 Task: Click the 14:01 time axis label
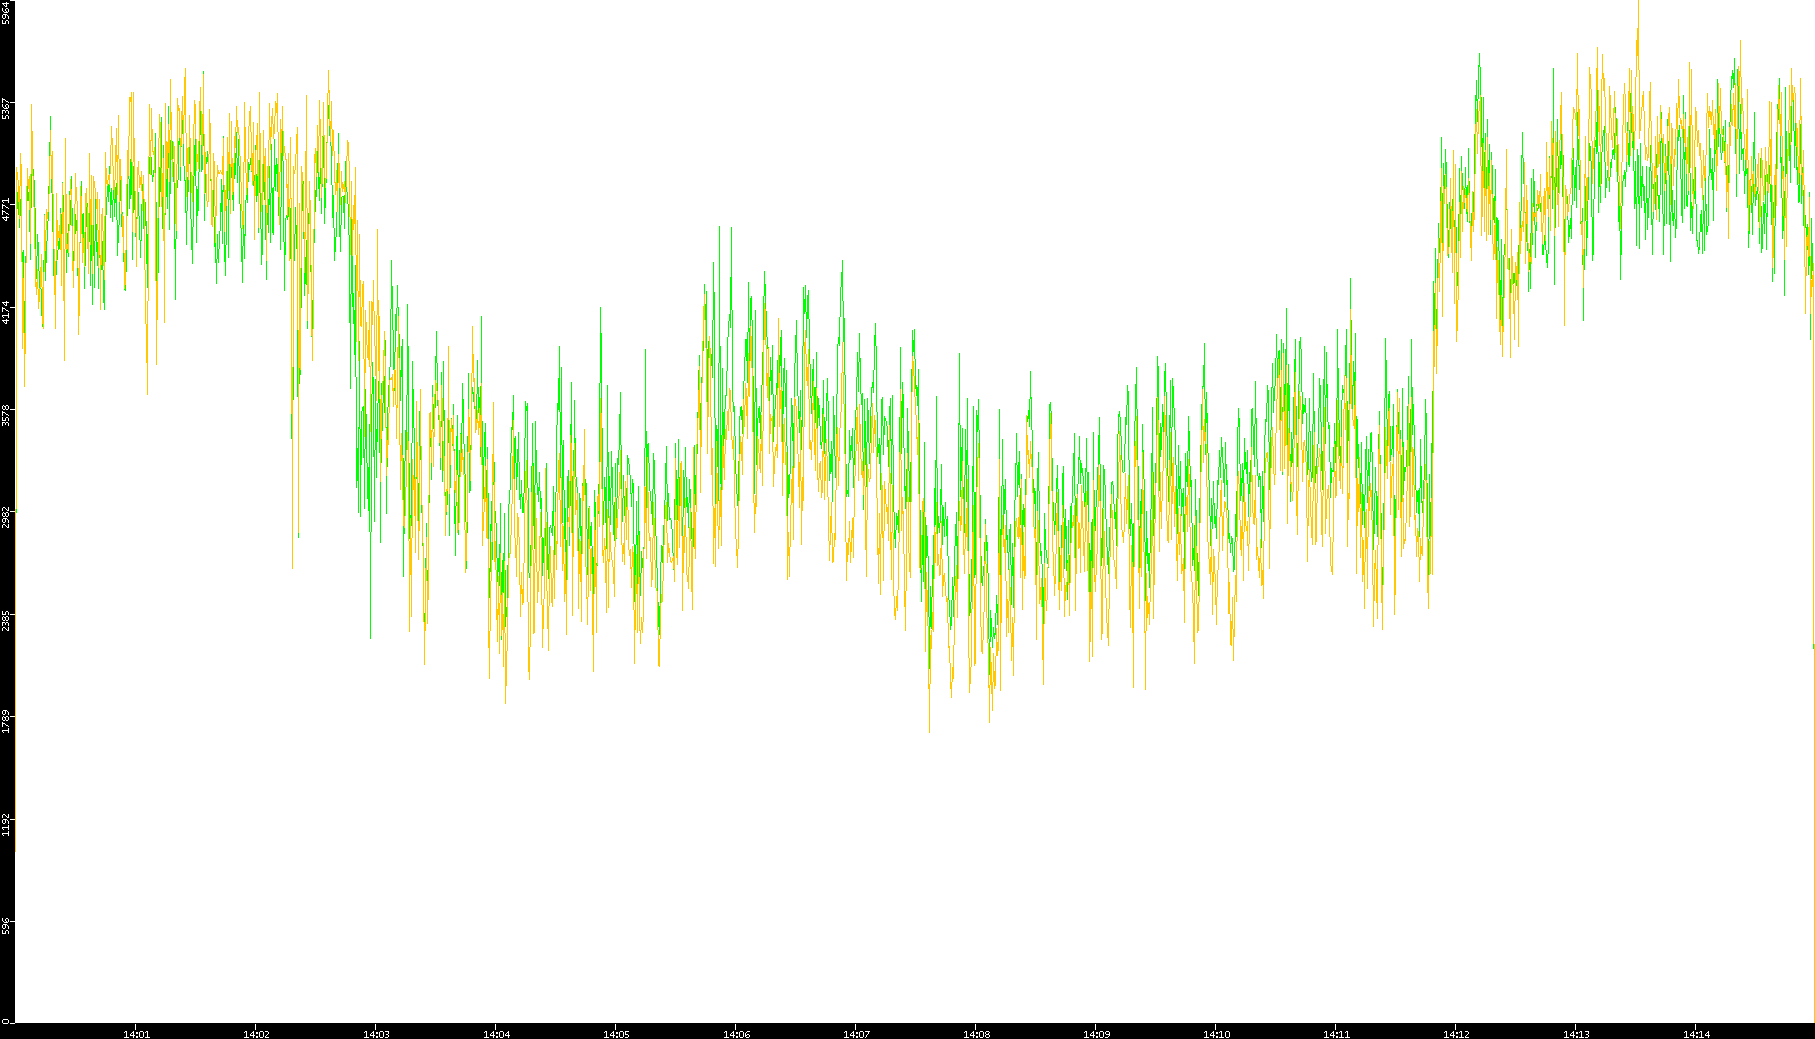click(x=136, y=1034)
